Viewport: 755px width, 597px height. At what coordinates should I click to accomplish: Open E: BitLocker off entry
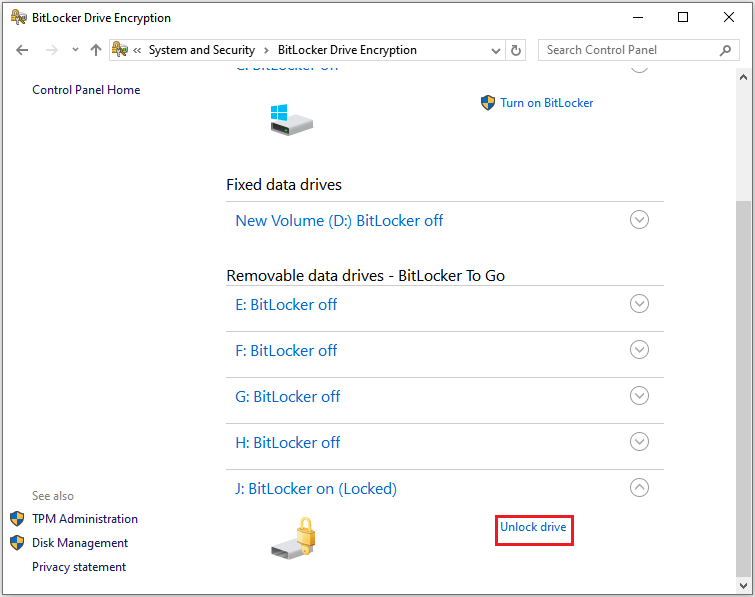point(286,305)
